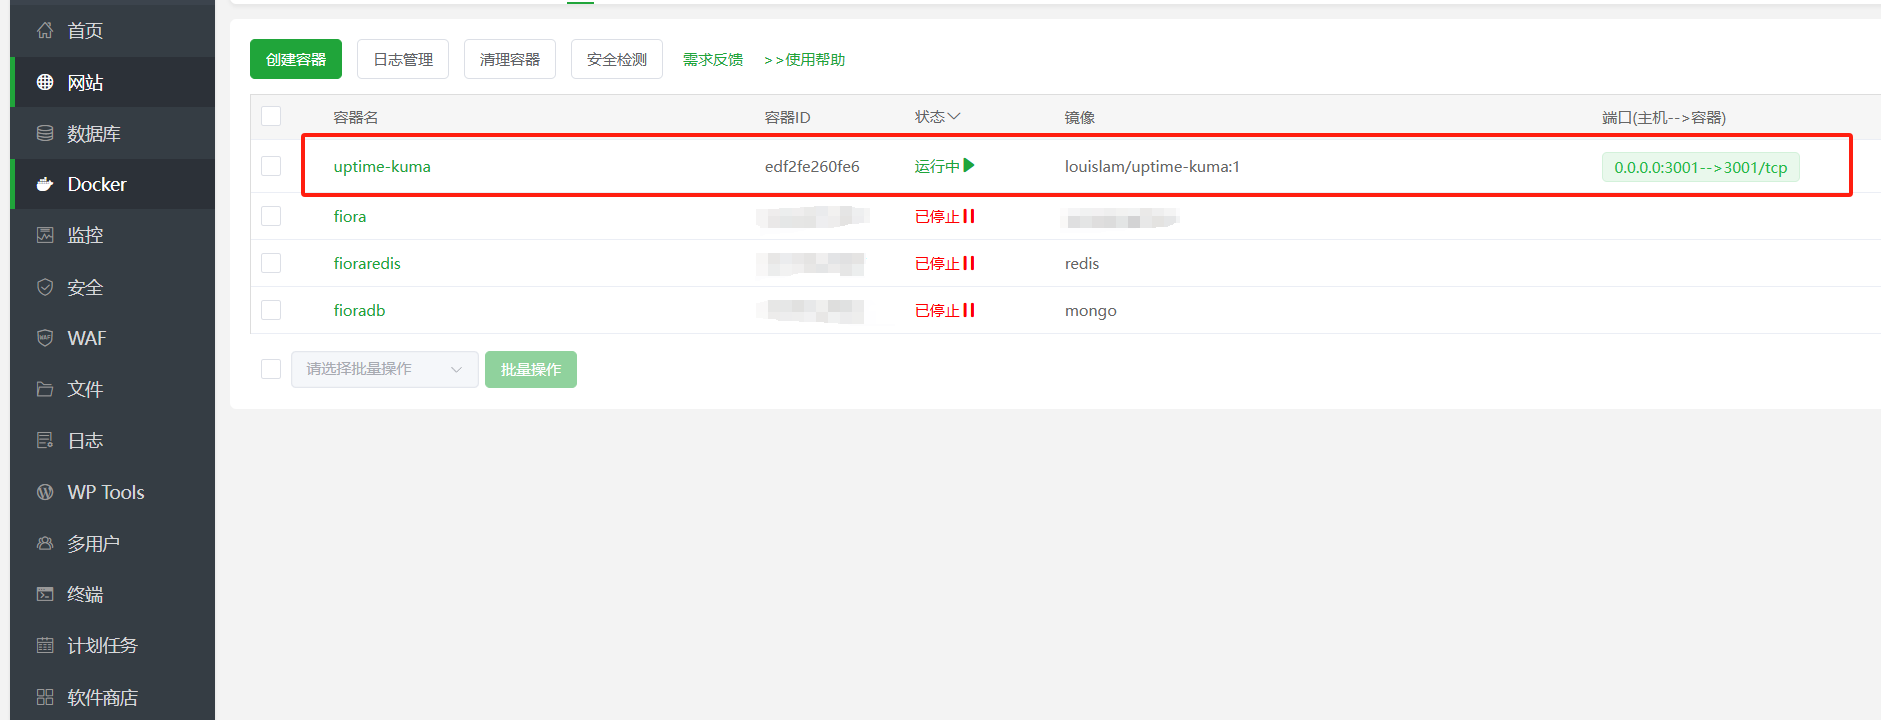The image size is (1881, 720).
Task: Click the Docker whale icon
Action: pos(45,184)
